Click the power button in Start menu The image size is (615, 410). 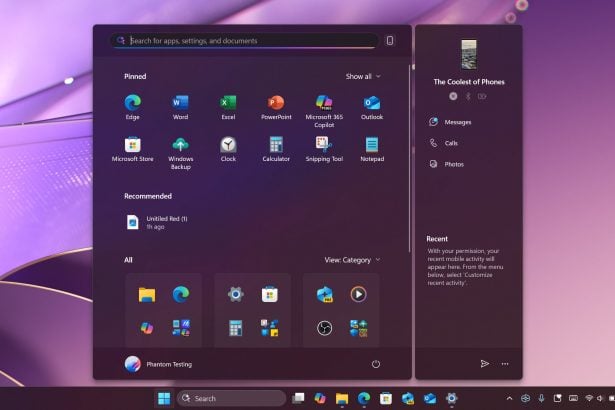click(376, 364)
